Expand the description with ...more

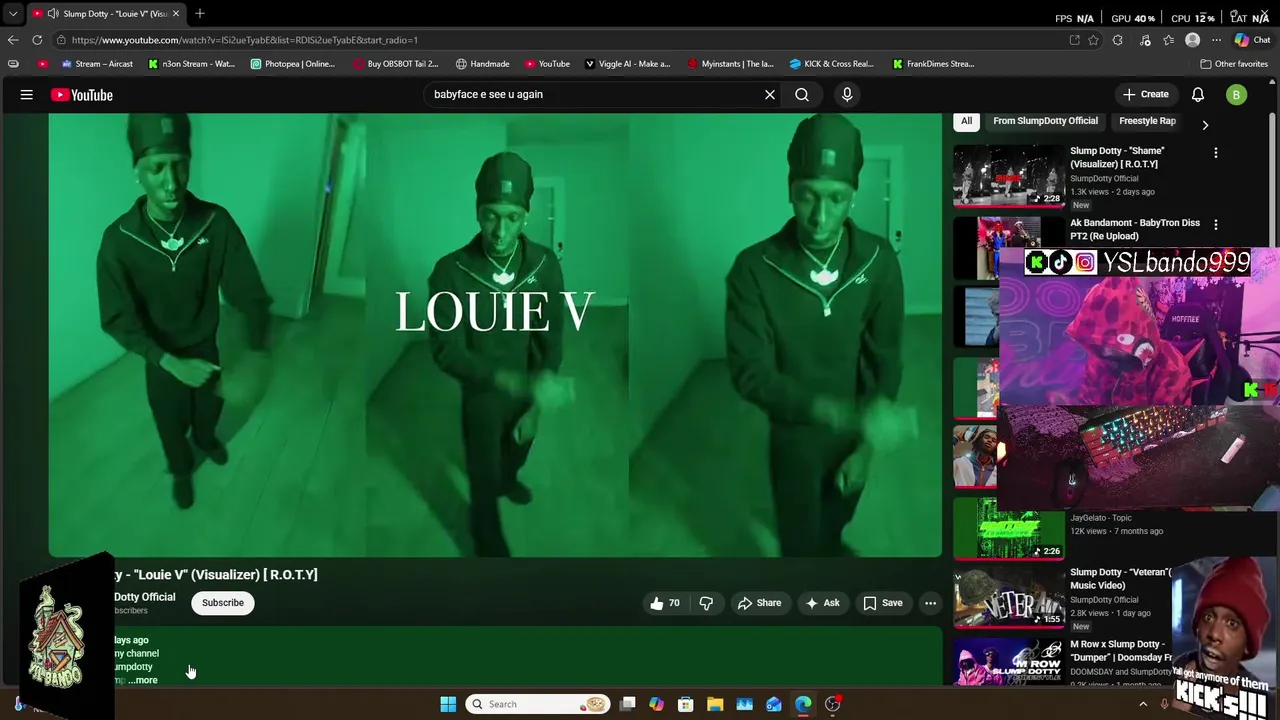click(x=143, y=680)
